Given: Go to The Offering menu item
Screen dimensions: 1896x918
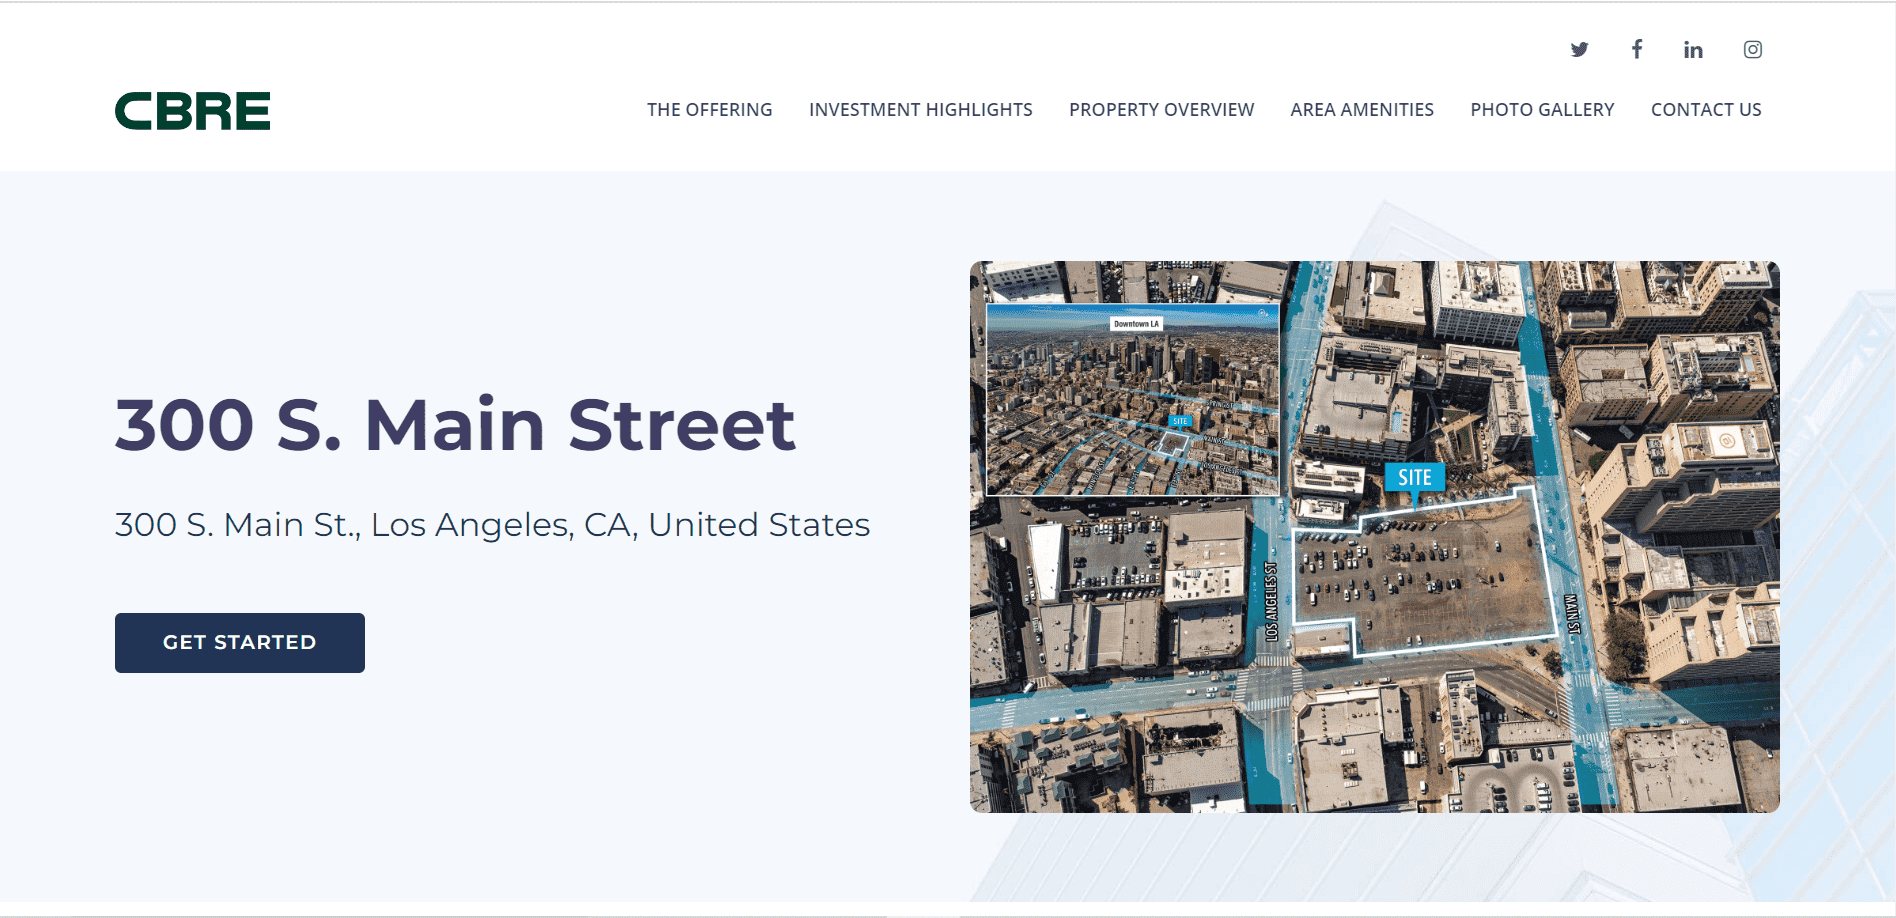Looking at the screenshot, I should [x=709, y=110].
